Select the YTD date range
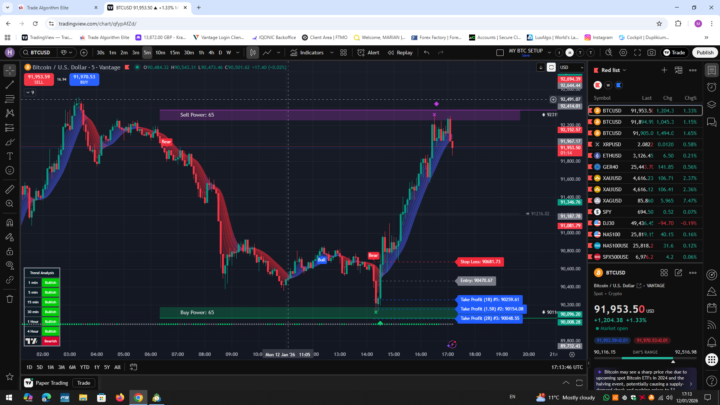The height and width of the screenshot is (405, 720). [84, 367]
